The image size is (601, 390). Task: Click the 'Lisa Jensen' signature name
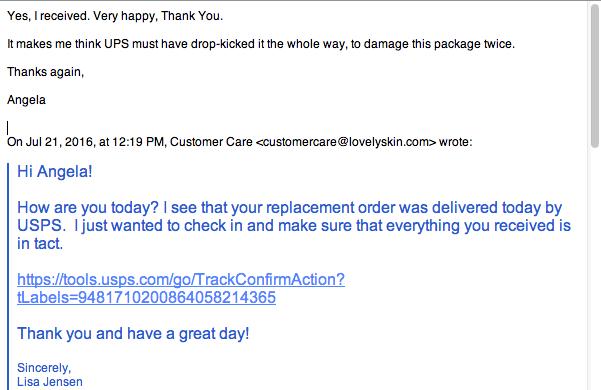(x=50, y=382)
